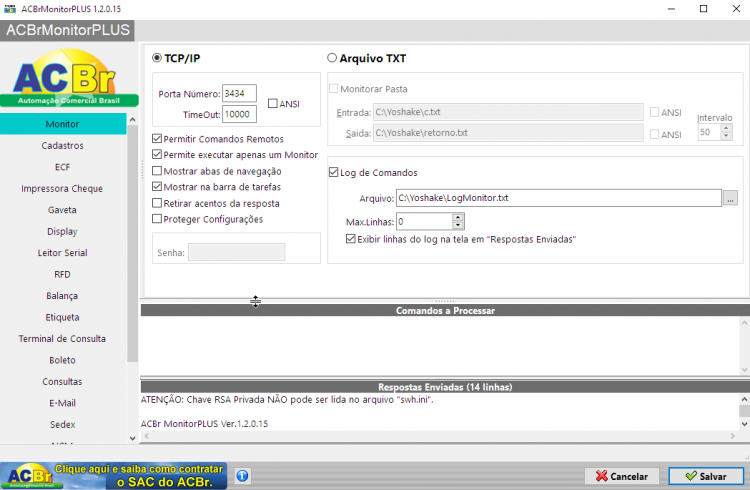Open the Consultas sidebar item
Screen dimensions: 750x490
click(63, 381)
